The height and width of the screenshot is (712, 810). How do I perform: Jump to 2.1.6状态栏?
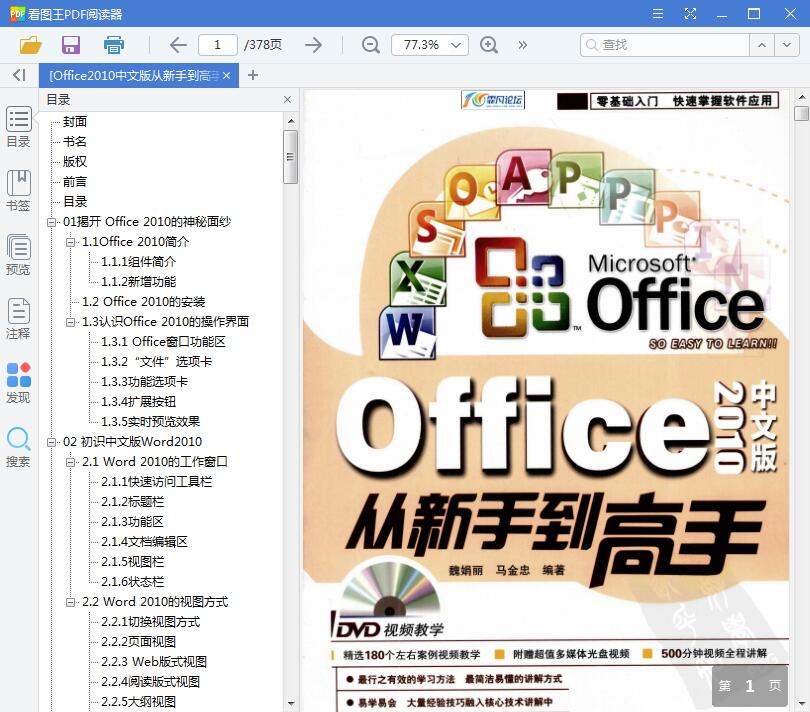click(132, 582)
